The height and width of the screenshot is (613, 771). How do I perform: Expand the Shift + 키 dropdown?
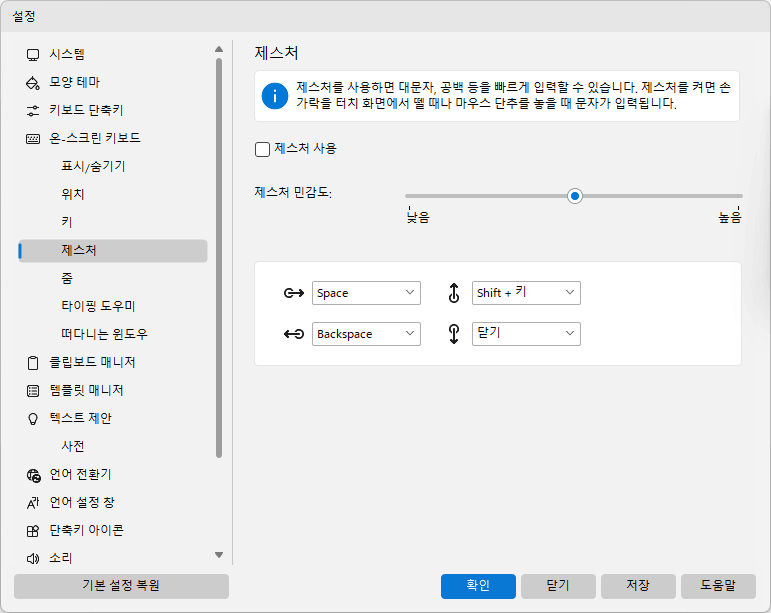click(526, 293)
